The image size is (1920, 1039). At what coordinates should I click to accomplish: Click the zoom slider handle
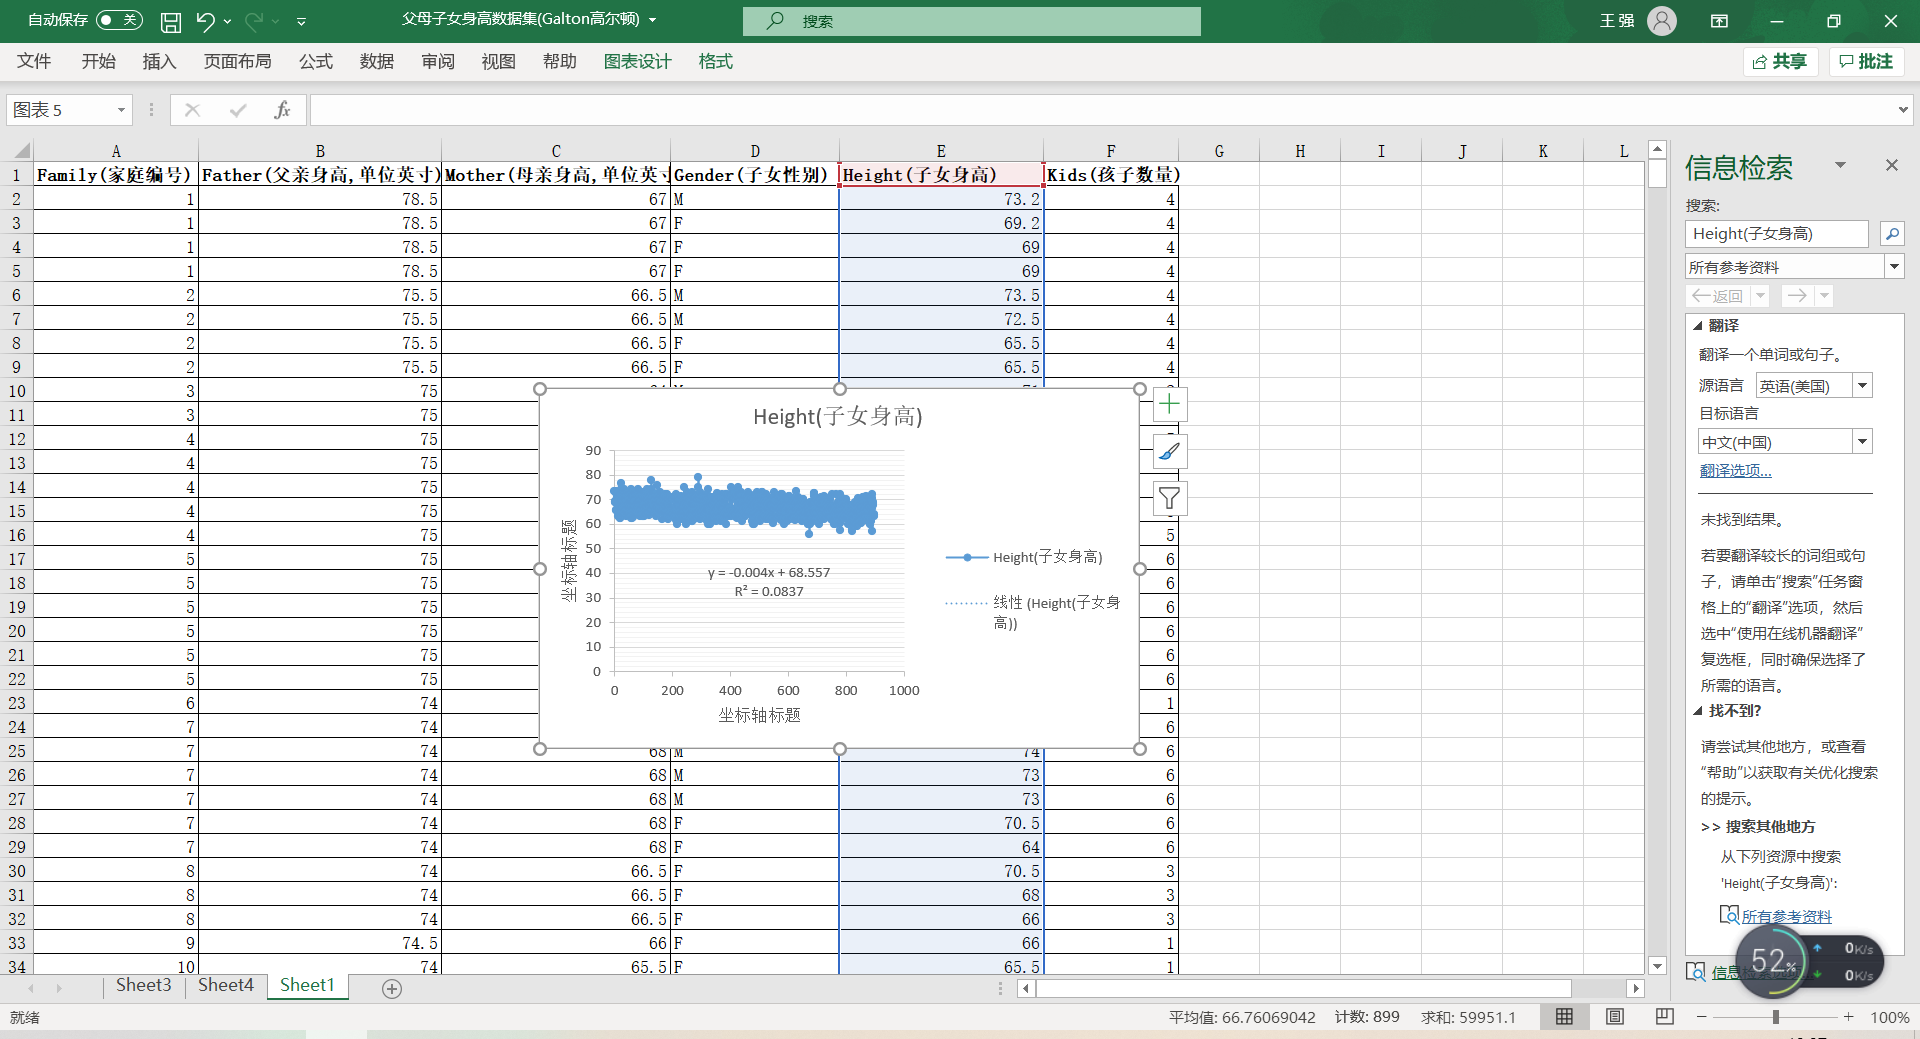pyautogui.click(x=1776, y=1016)
